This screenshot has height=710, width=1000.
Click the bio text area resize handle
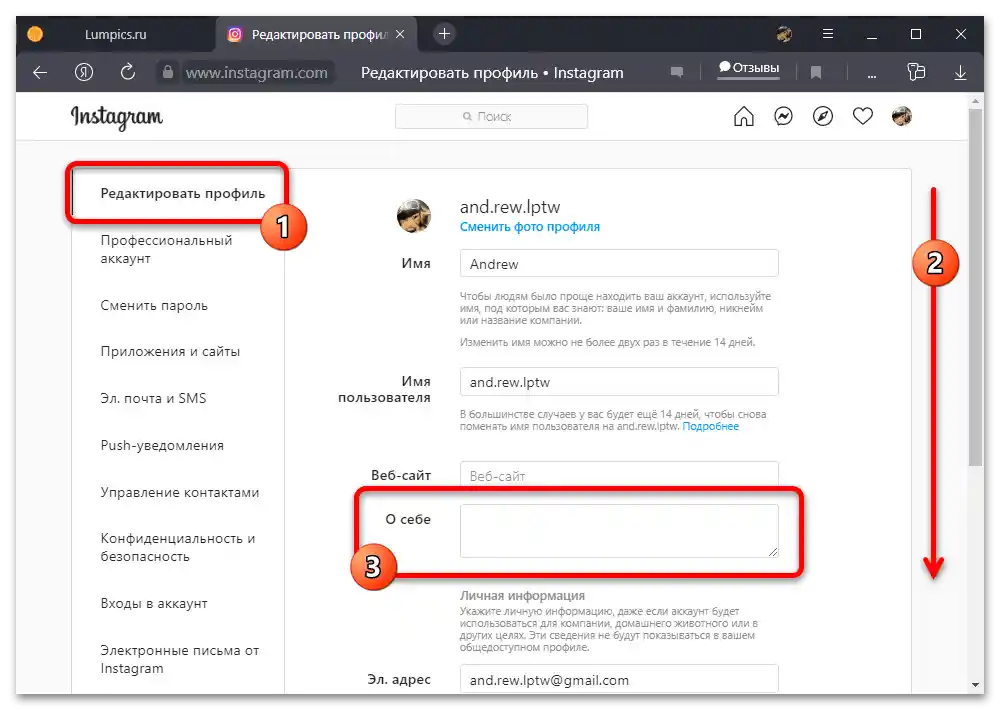[773, 551]
